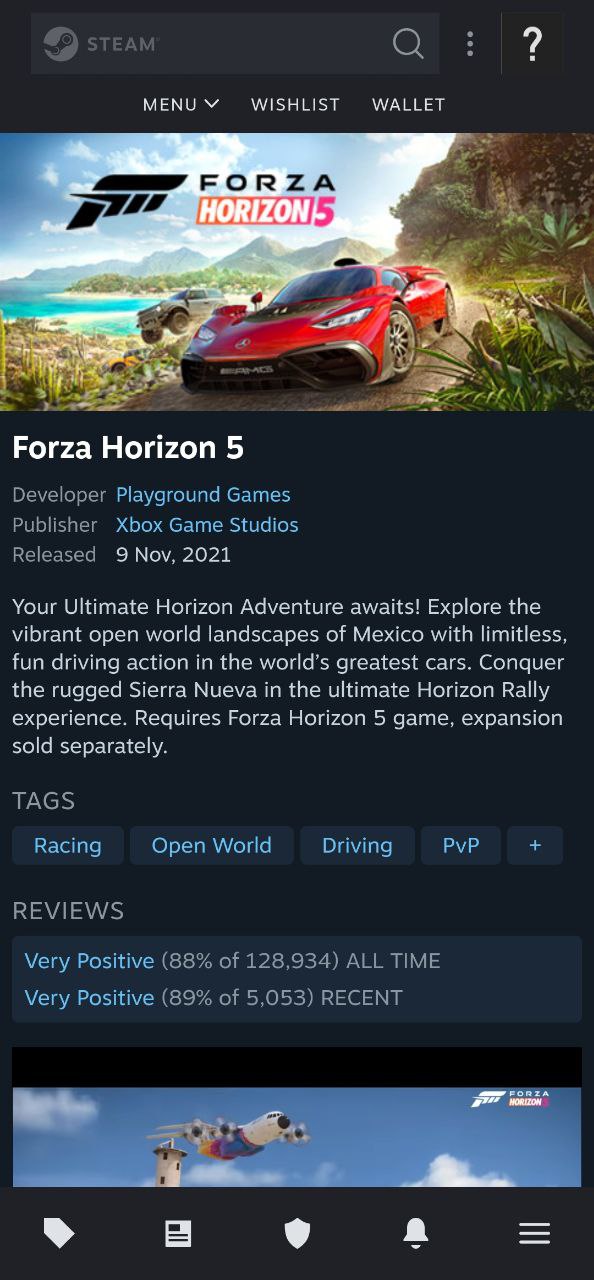Select the Racing tag
This screenshot has width=594, height=1280.
tap(68, 845)
